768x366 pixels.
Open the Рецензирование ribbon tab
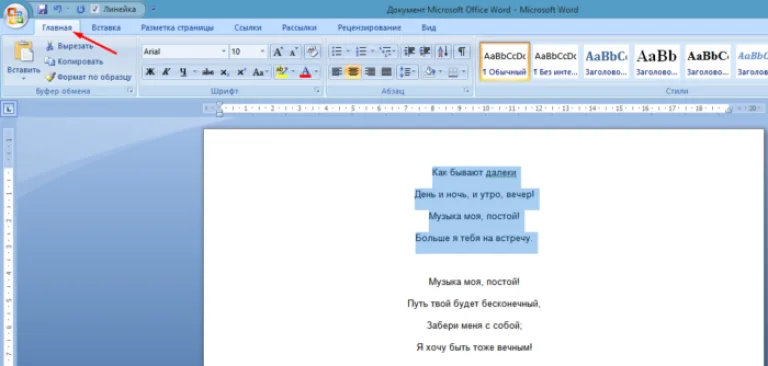[x=369, y=28]
